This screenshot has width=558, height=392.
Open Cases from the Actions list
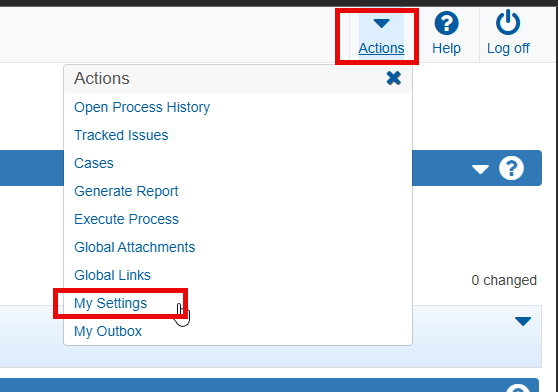tap(94, 163)
